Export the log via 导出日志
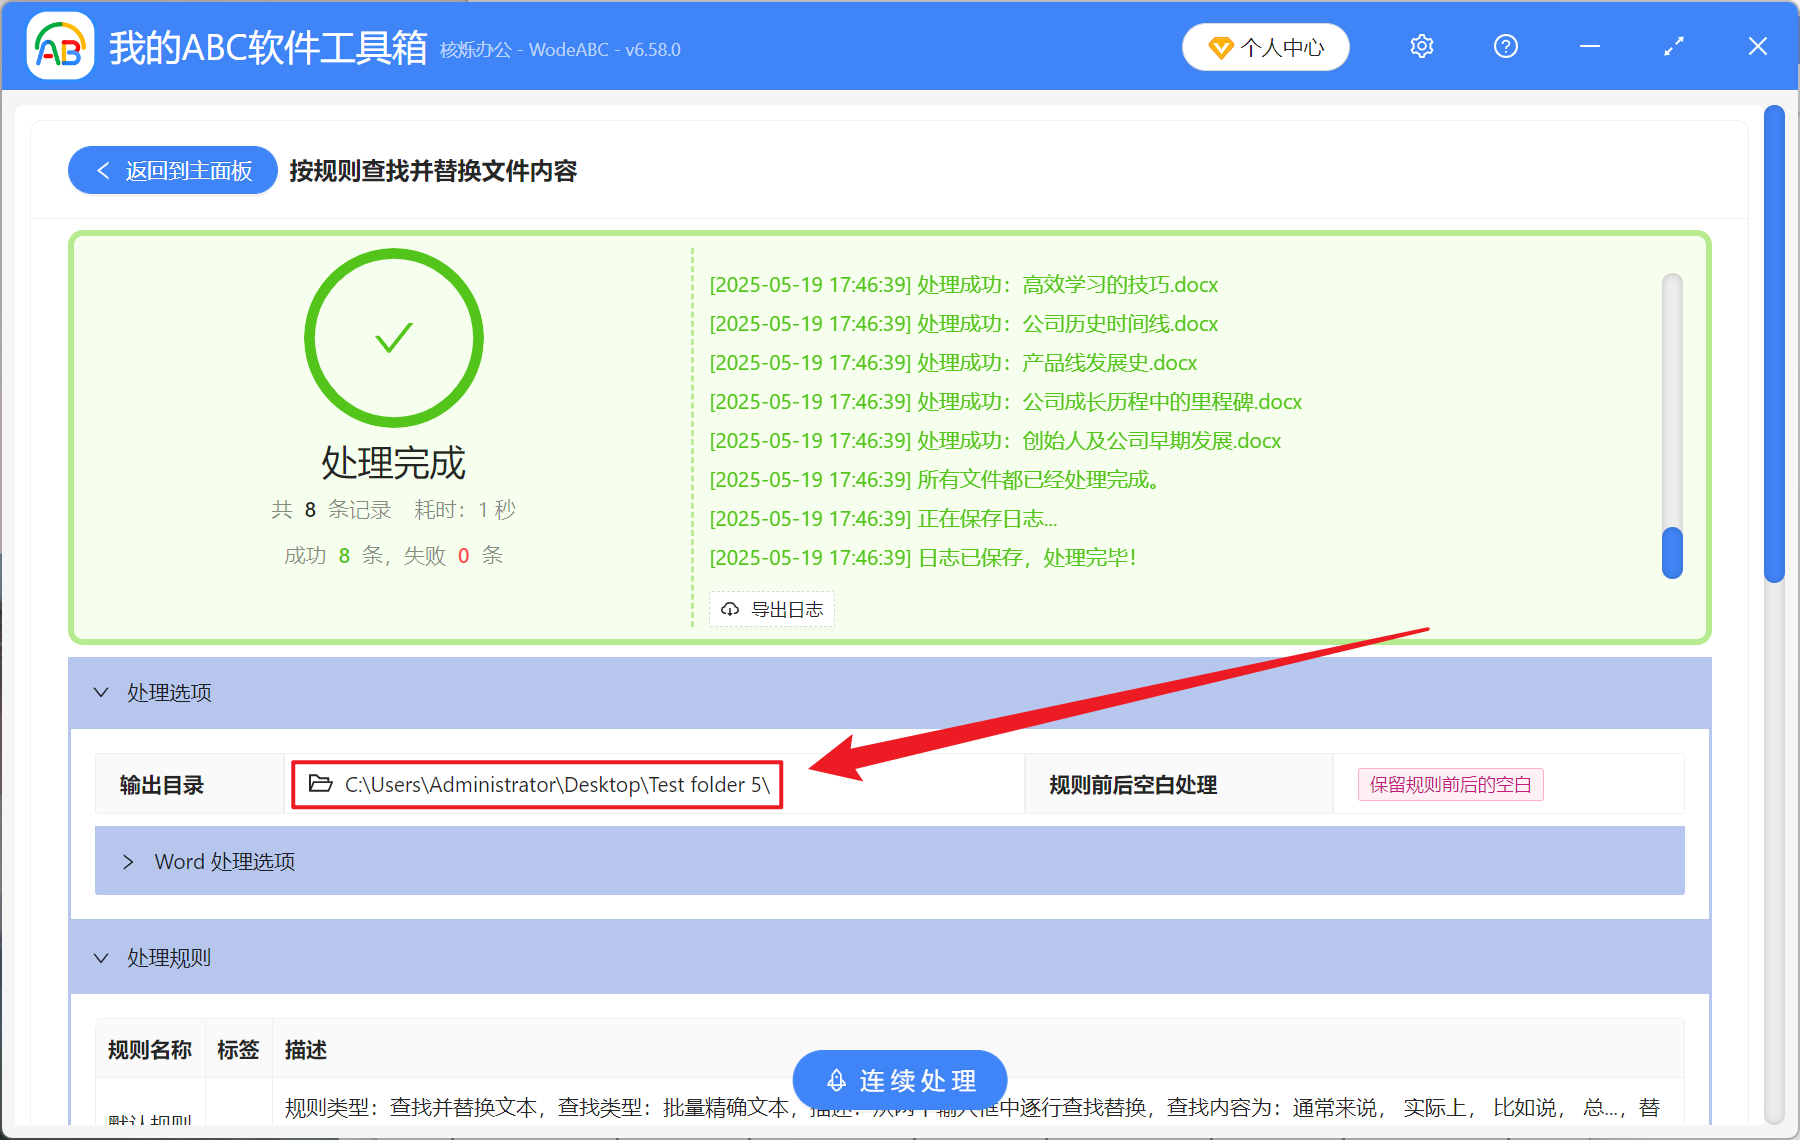The image size is (1800, 1140). tap(771, 609)
